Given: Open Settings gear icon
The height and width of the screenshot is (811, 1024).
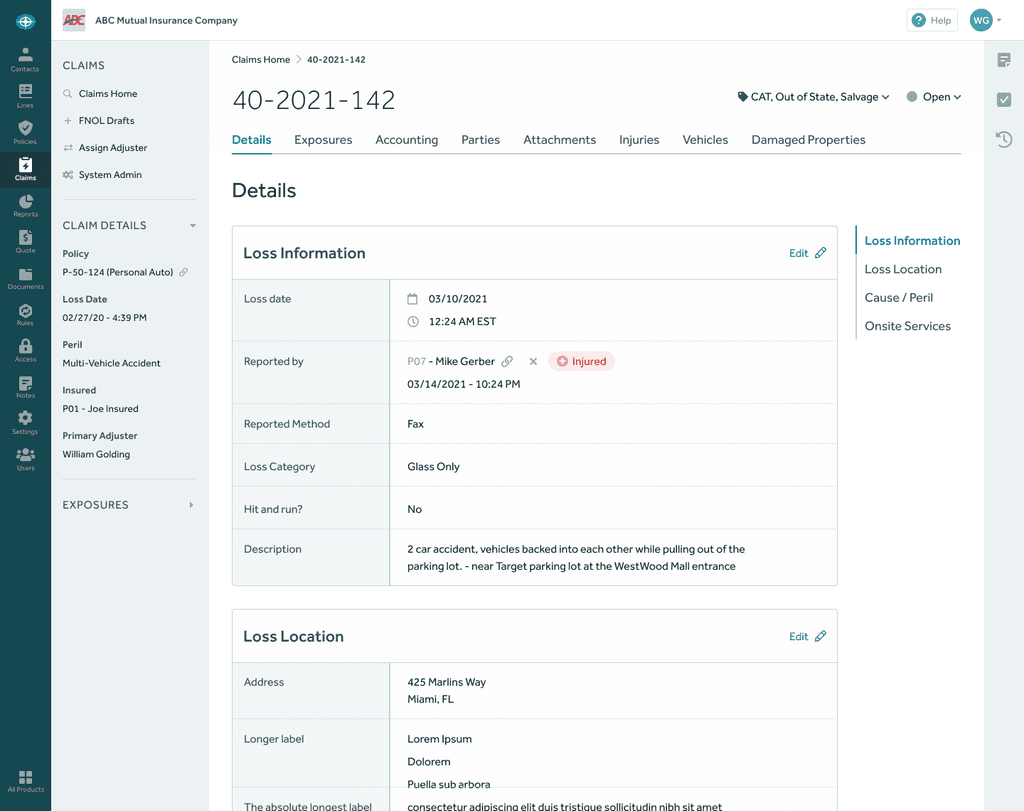Looking at the screenshot, I should 25,423.
